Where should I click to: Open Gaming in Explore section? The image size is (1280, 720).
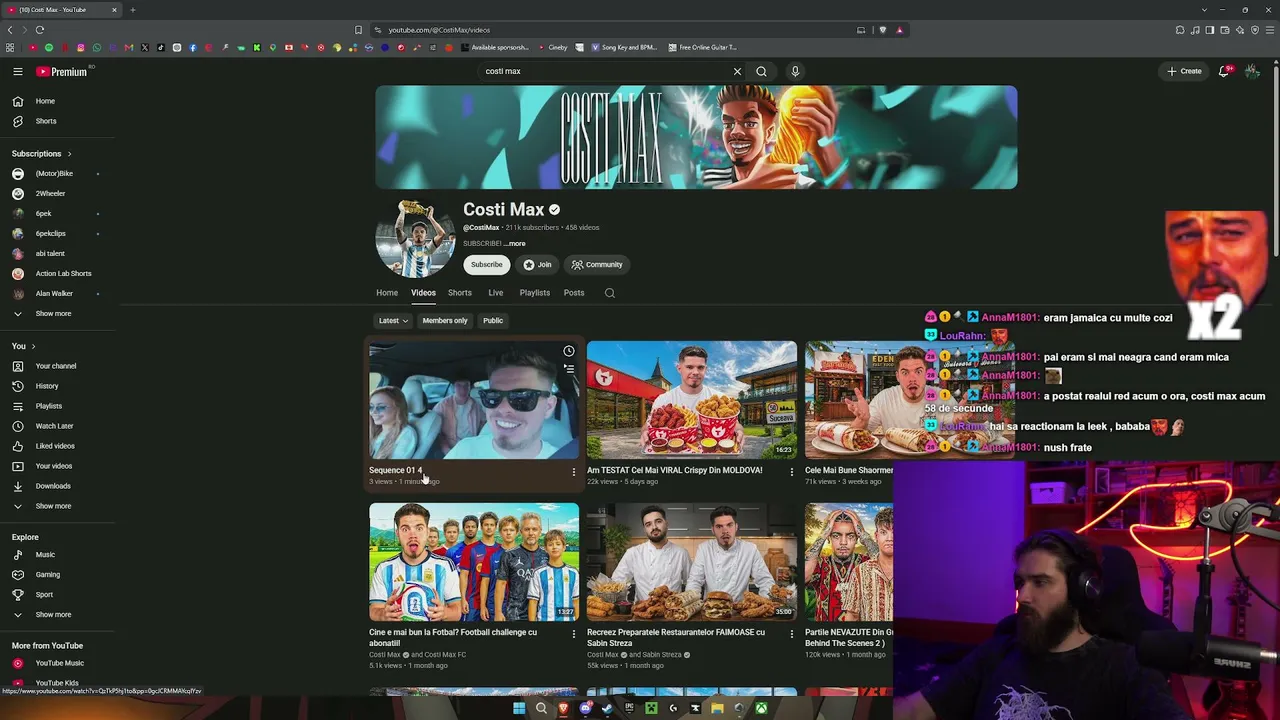[x=48, y=575]
